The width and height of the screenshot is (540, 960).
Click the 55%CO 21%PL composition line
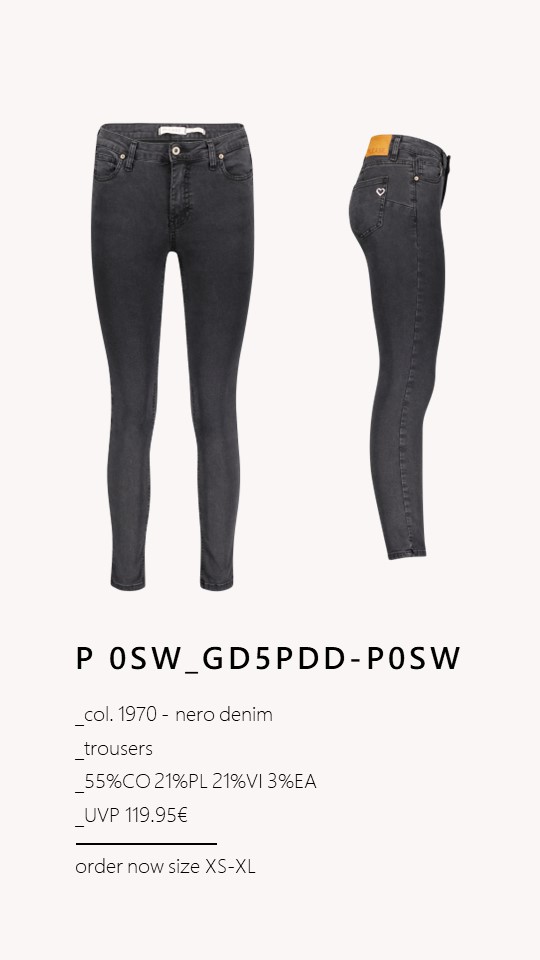point(196,782)
